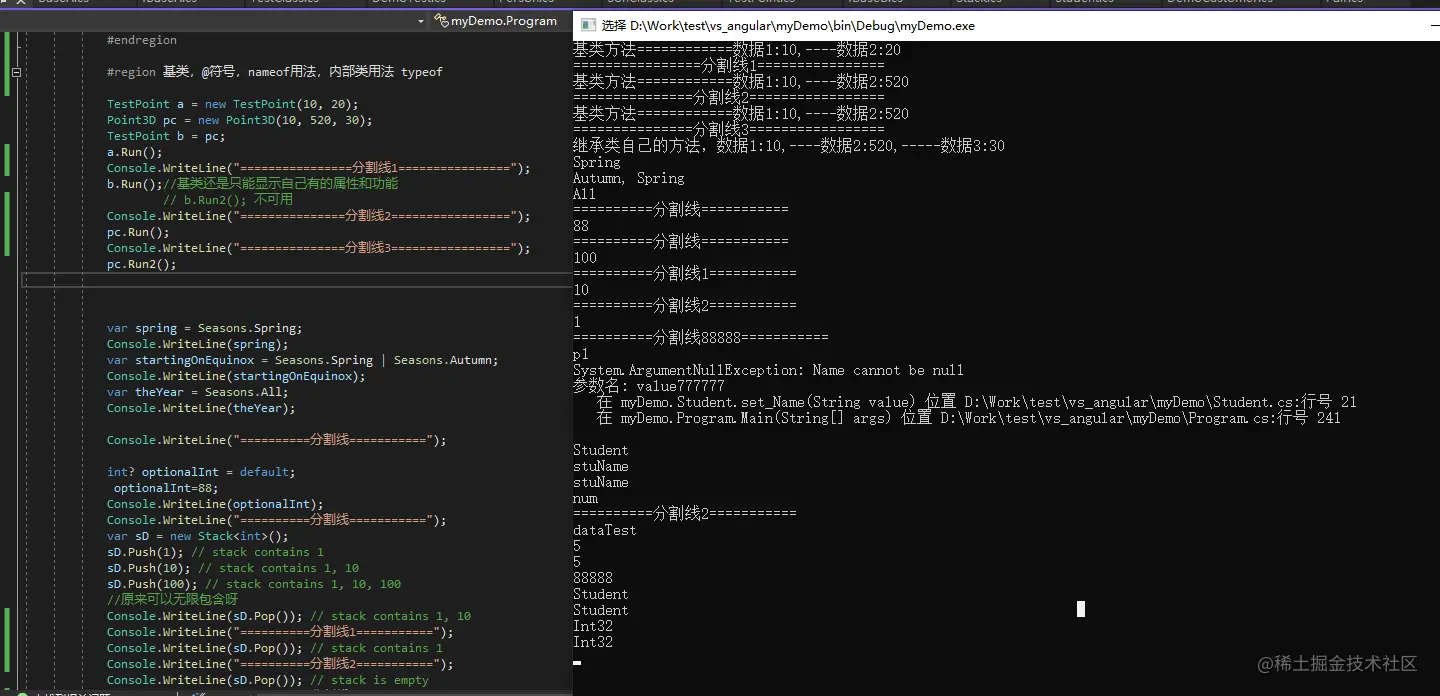The image size is (1440, 696).
Task: Click the 'sD.Push(100);' line
Action: point(254,584)
